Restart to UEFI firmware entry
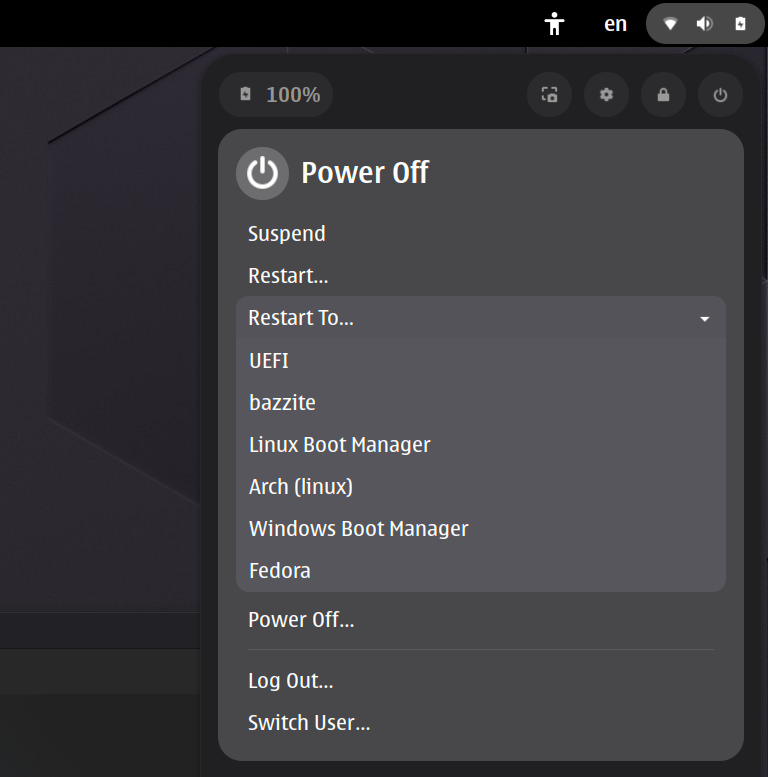The height and width of the screenshot is (777, 768). [481, 361]
